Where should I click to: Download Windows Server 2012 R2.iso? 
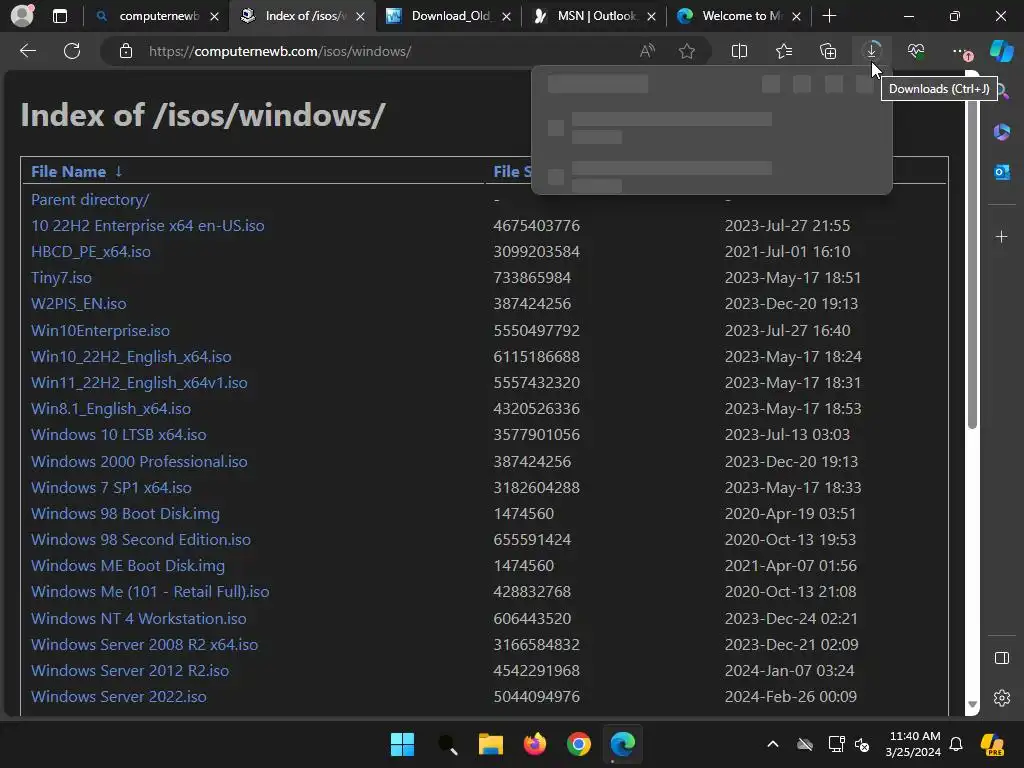(130, 670)
